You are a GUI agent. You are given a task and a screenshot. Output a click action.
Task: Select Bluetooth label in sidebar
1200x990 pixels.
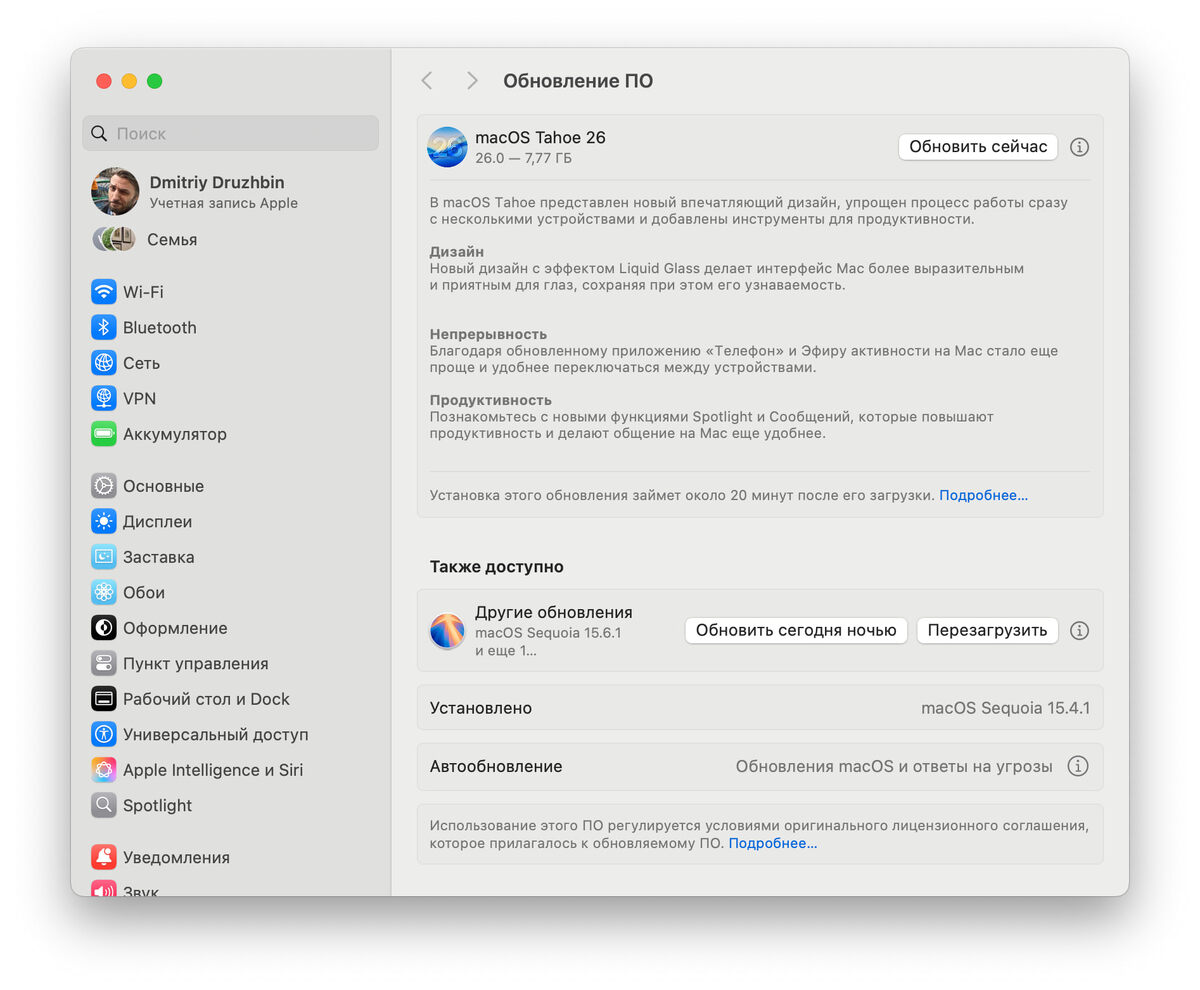(160, 328)
